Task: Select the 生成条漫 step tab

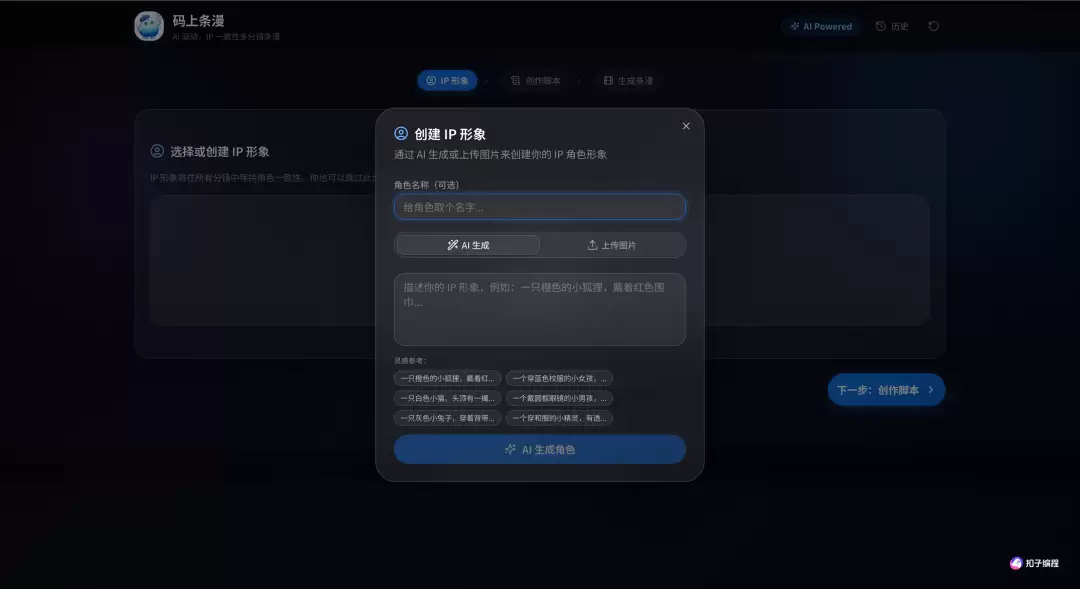Action: [628, 81]
